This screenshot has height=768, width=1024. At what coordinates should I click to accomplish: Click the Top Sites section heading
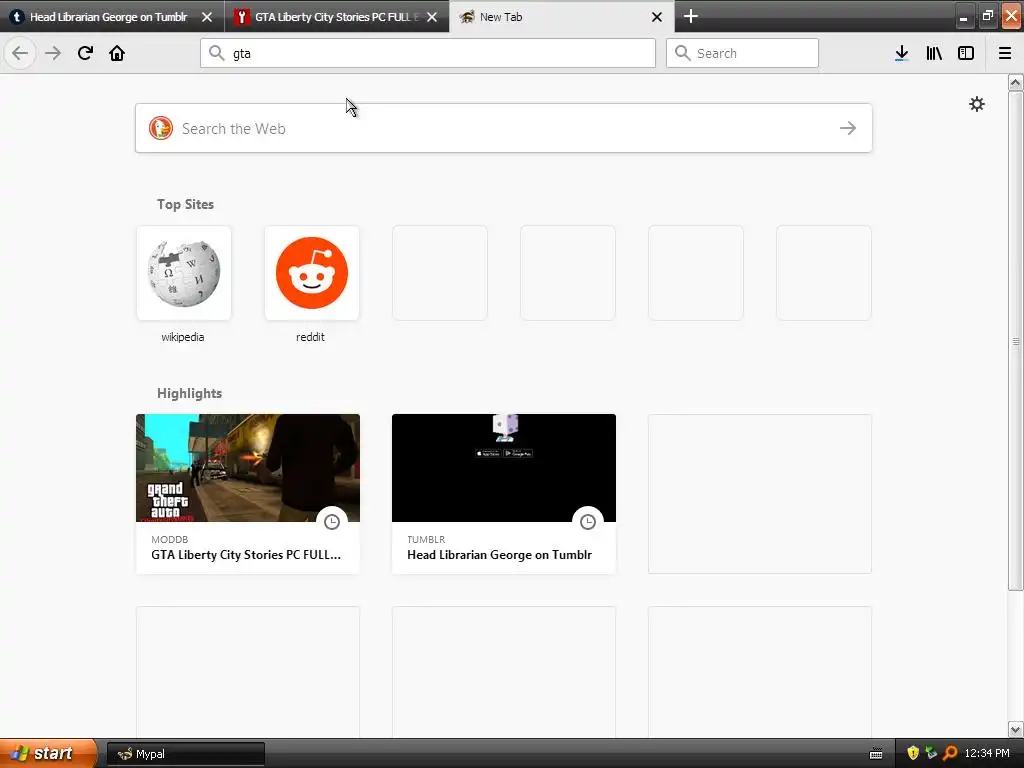[185, 204]
